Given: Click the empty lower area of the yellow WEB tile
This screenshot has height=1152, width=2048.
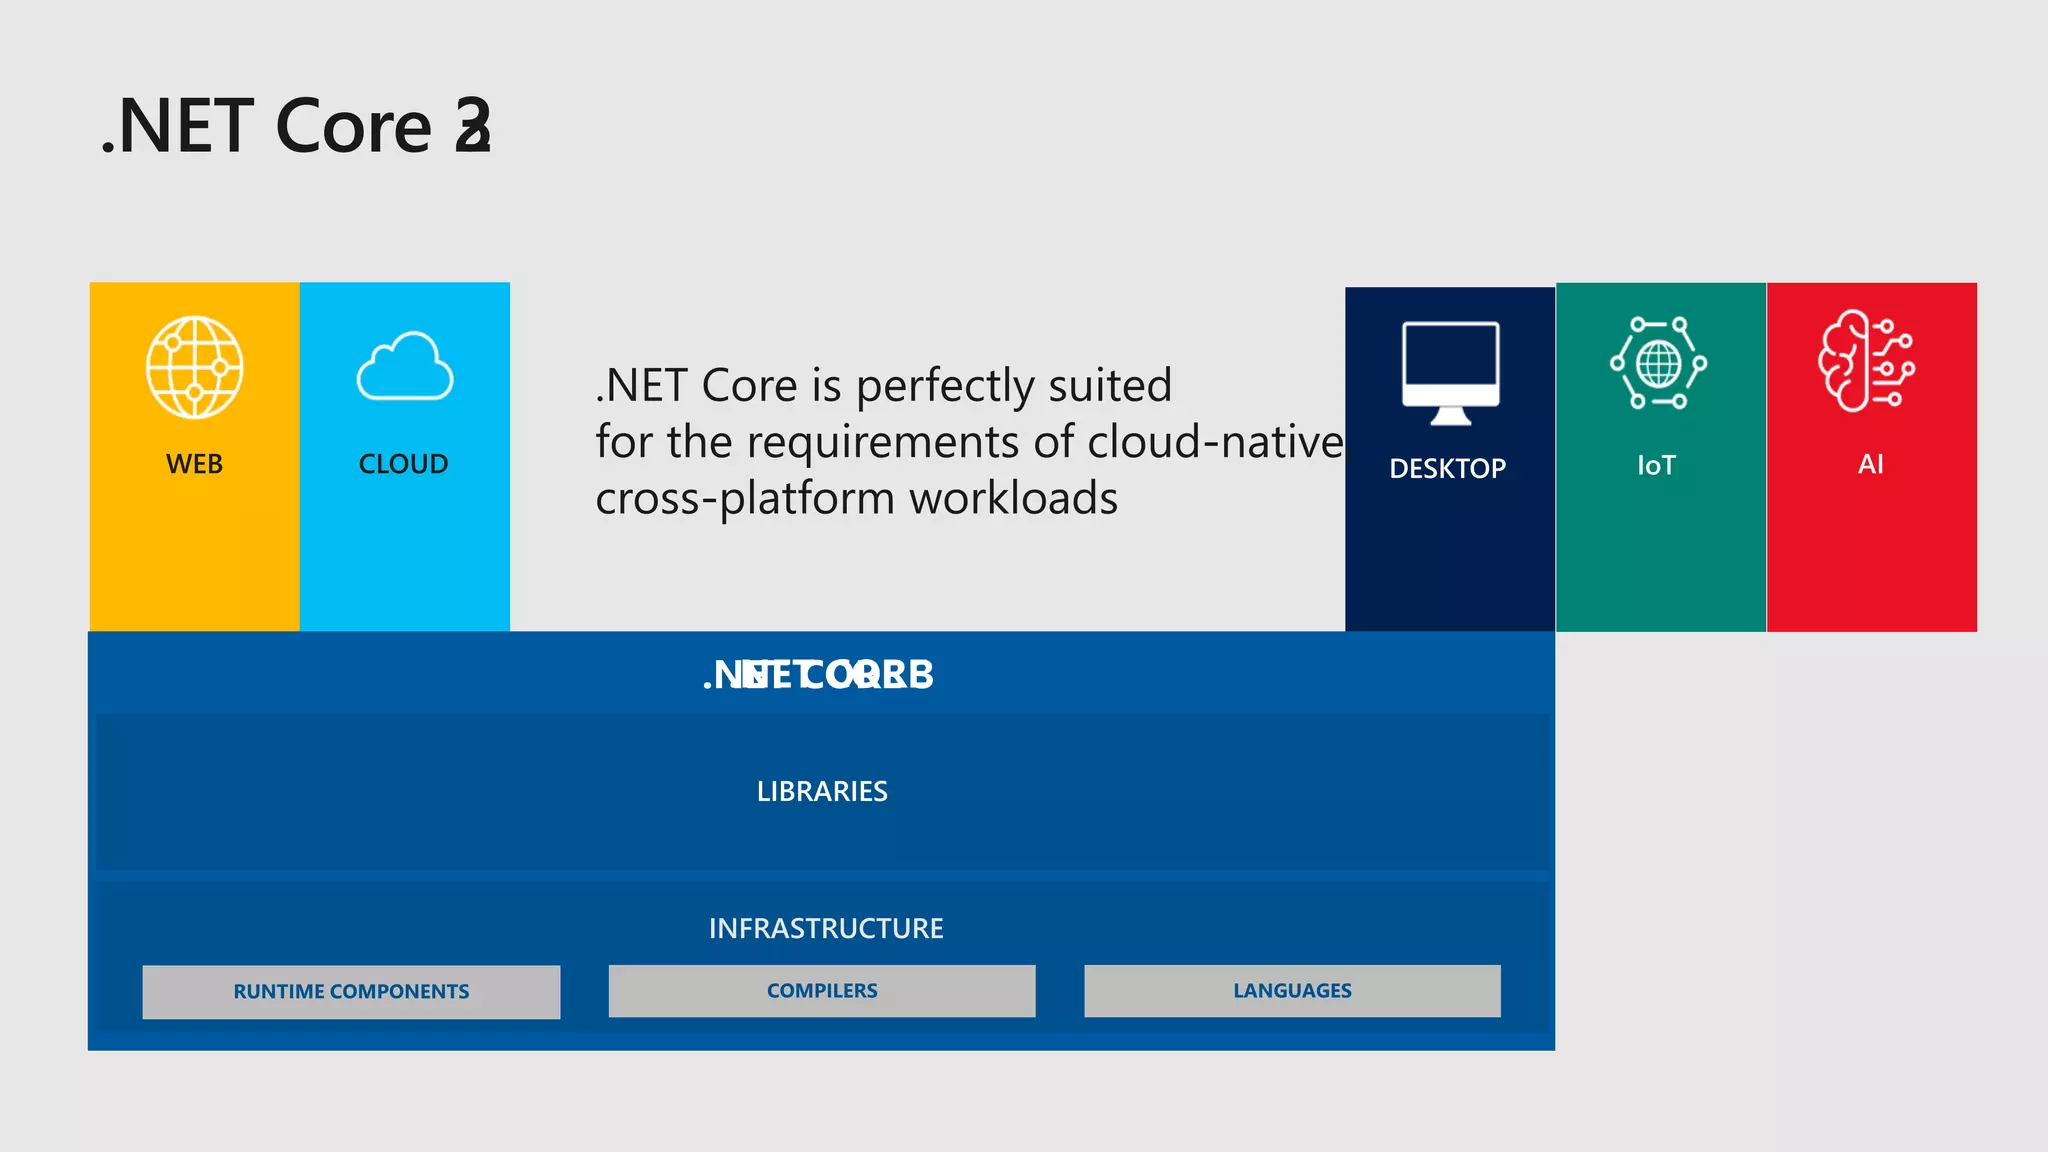Looking at the screenshot, I should [x=194, y=560].
